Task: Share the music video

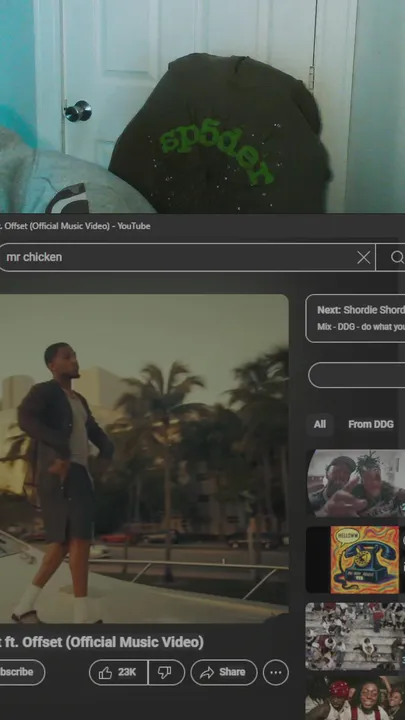Action: pos(224,672)
